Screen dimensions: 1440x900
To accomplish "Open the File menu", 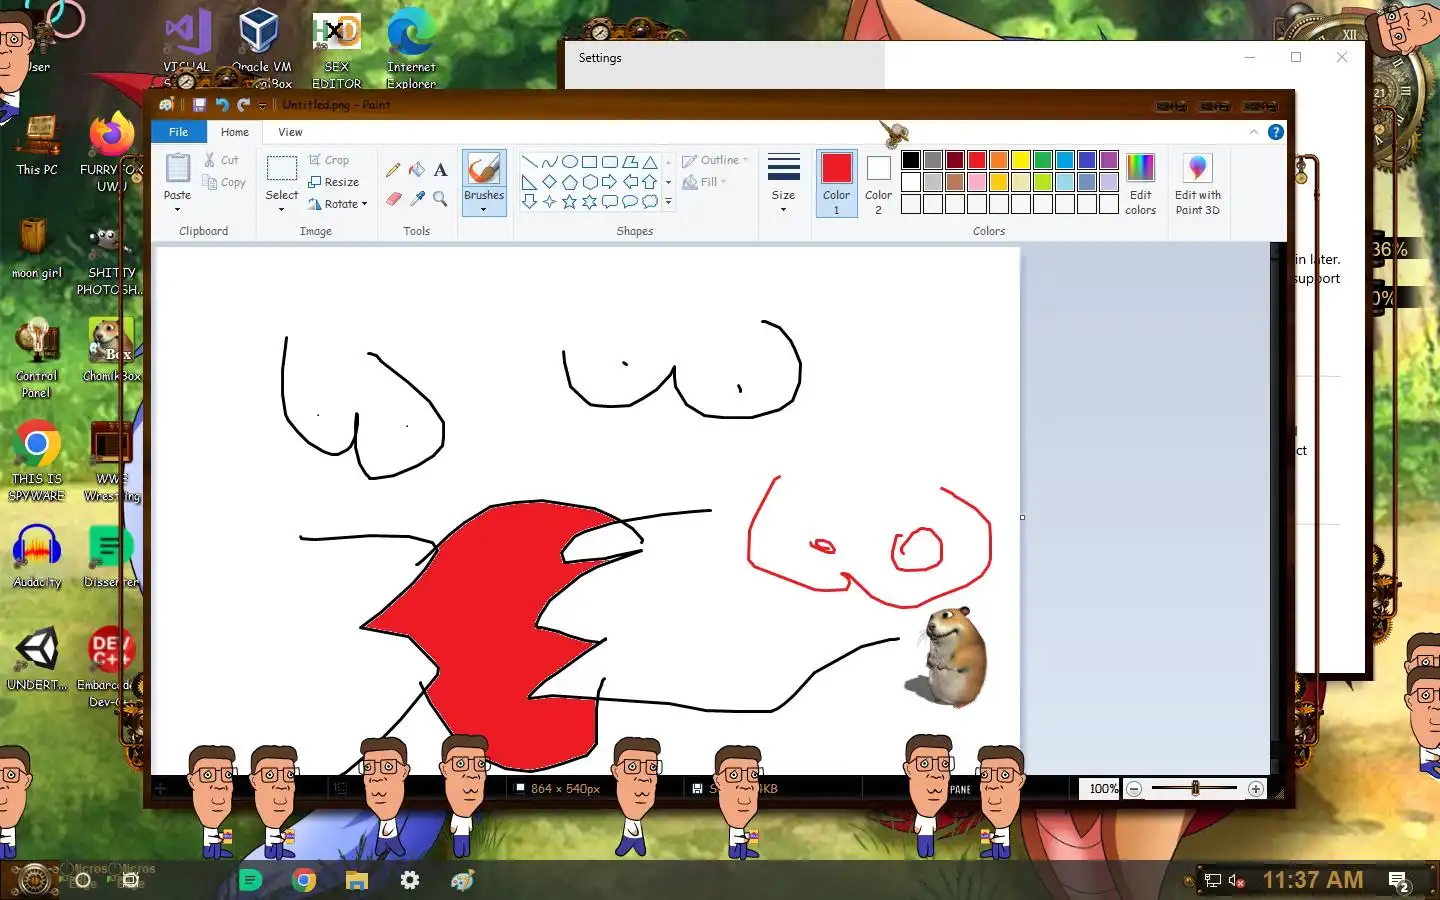I will (x=178, y=132).
